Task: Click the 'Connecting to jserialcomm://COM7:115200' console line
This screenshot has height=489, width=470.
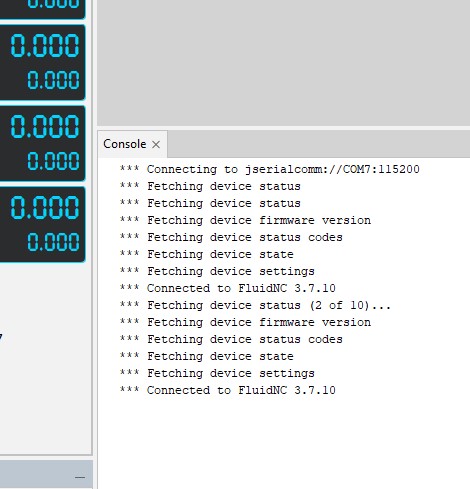Action: pyautogui.click(x=269, y=169)
